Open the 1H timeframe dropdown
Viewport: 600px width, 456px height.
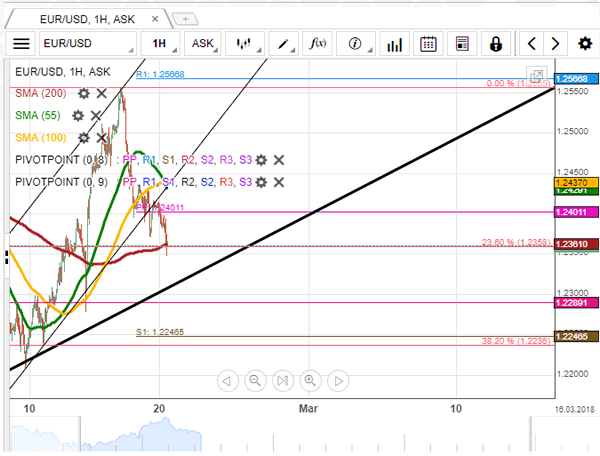159,44
